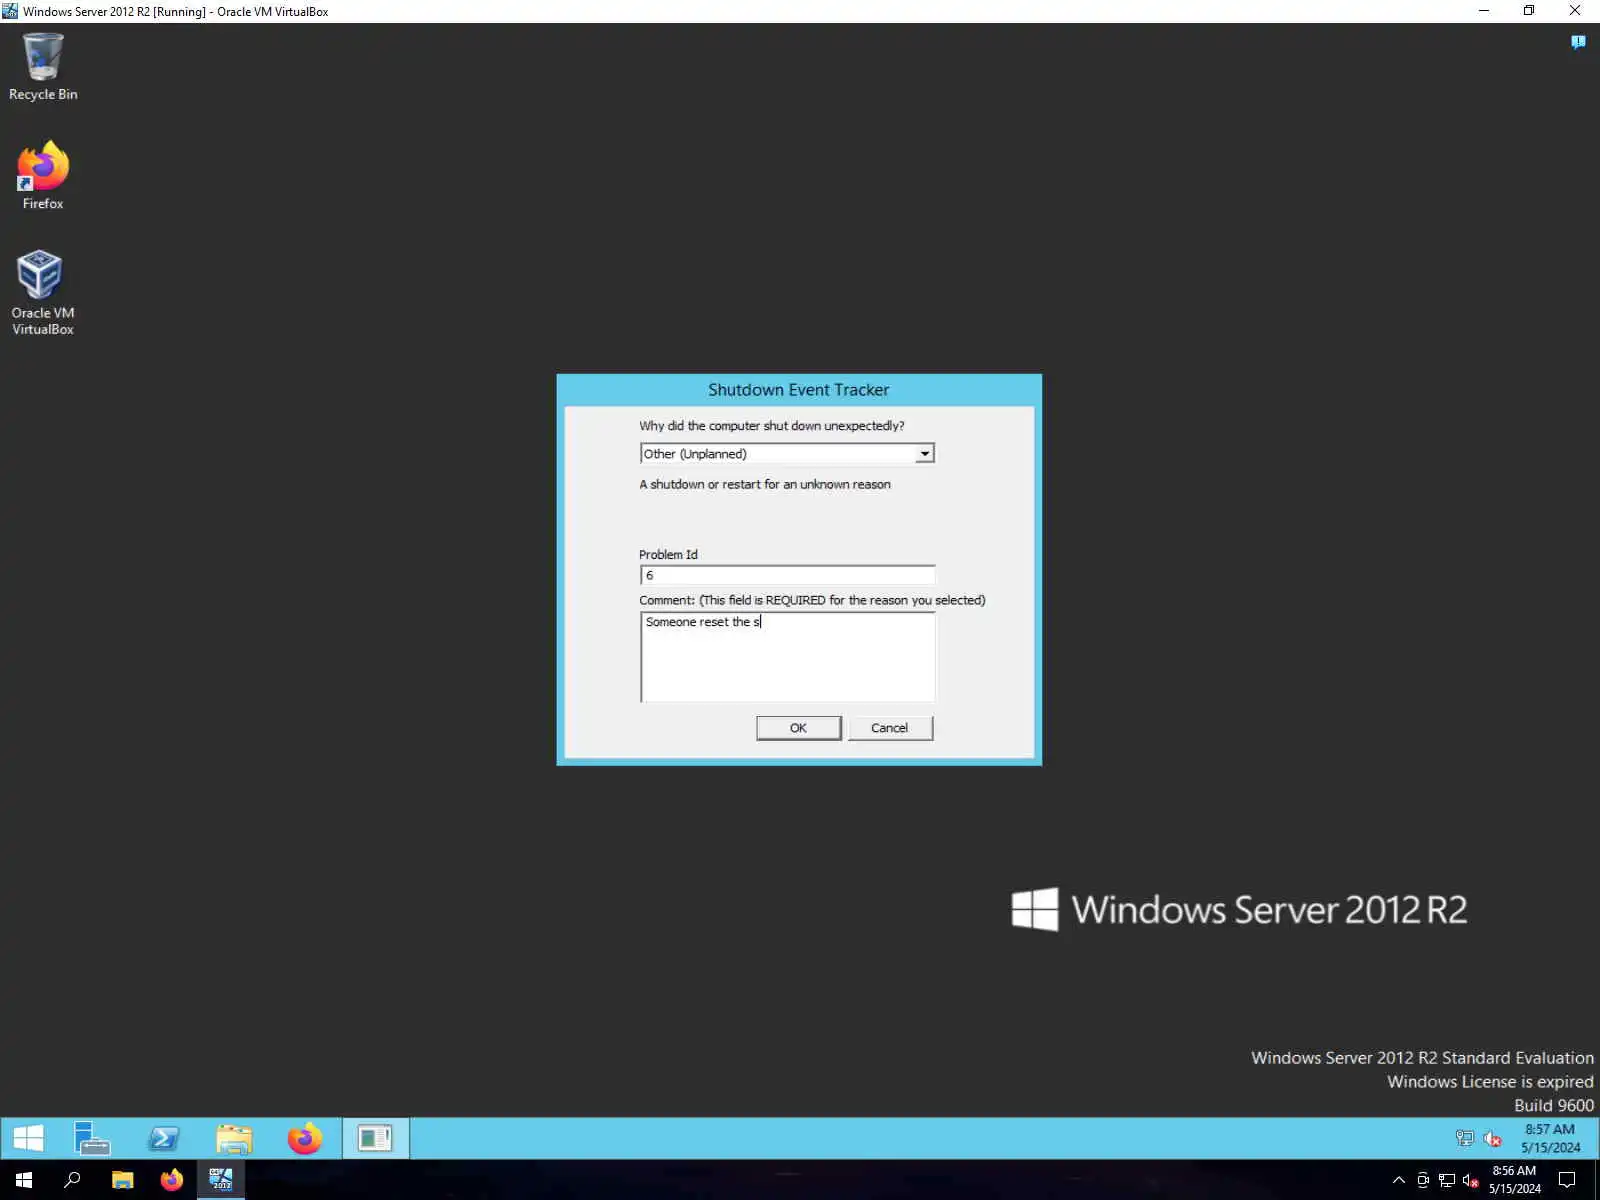This screenshot has height=1200, width=1600.
Task: Select the Oracle VM VirtualBox desktop icon
Action: coord(42,292)
